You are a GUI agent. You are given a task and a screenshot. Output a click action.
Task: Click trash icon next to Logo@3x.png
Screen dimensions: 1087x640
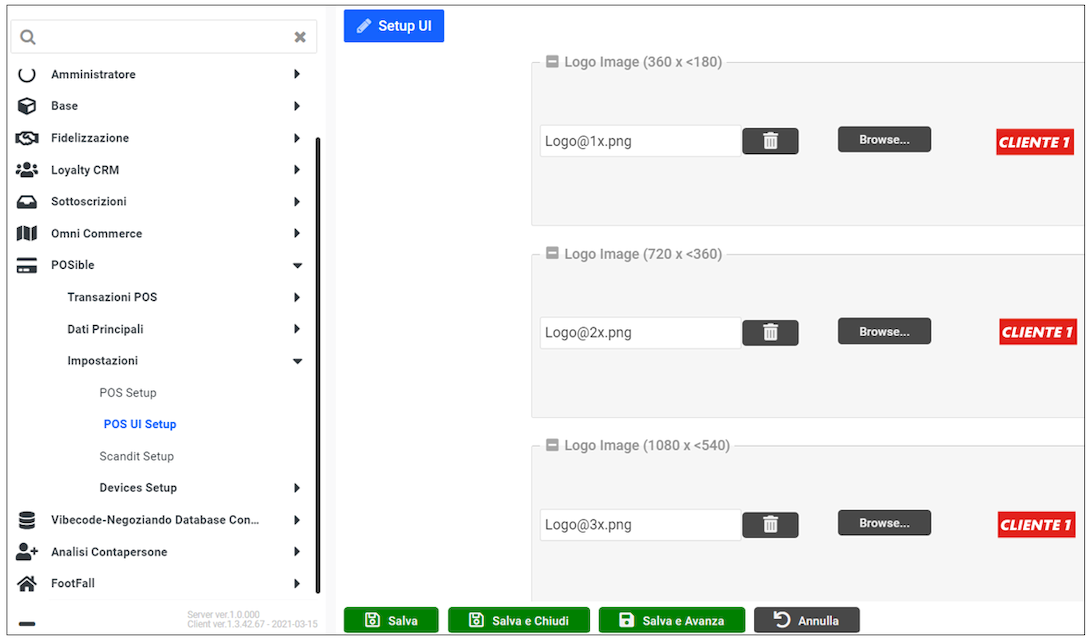(770, 525)
